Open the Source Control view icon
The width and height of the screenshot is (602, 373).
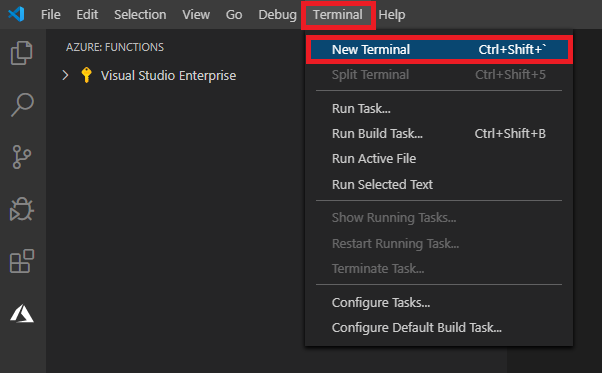tap(22, 157)
